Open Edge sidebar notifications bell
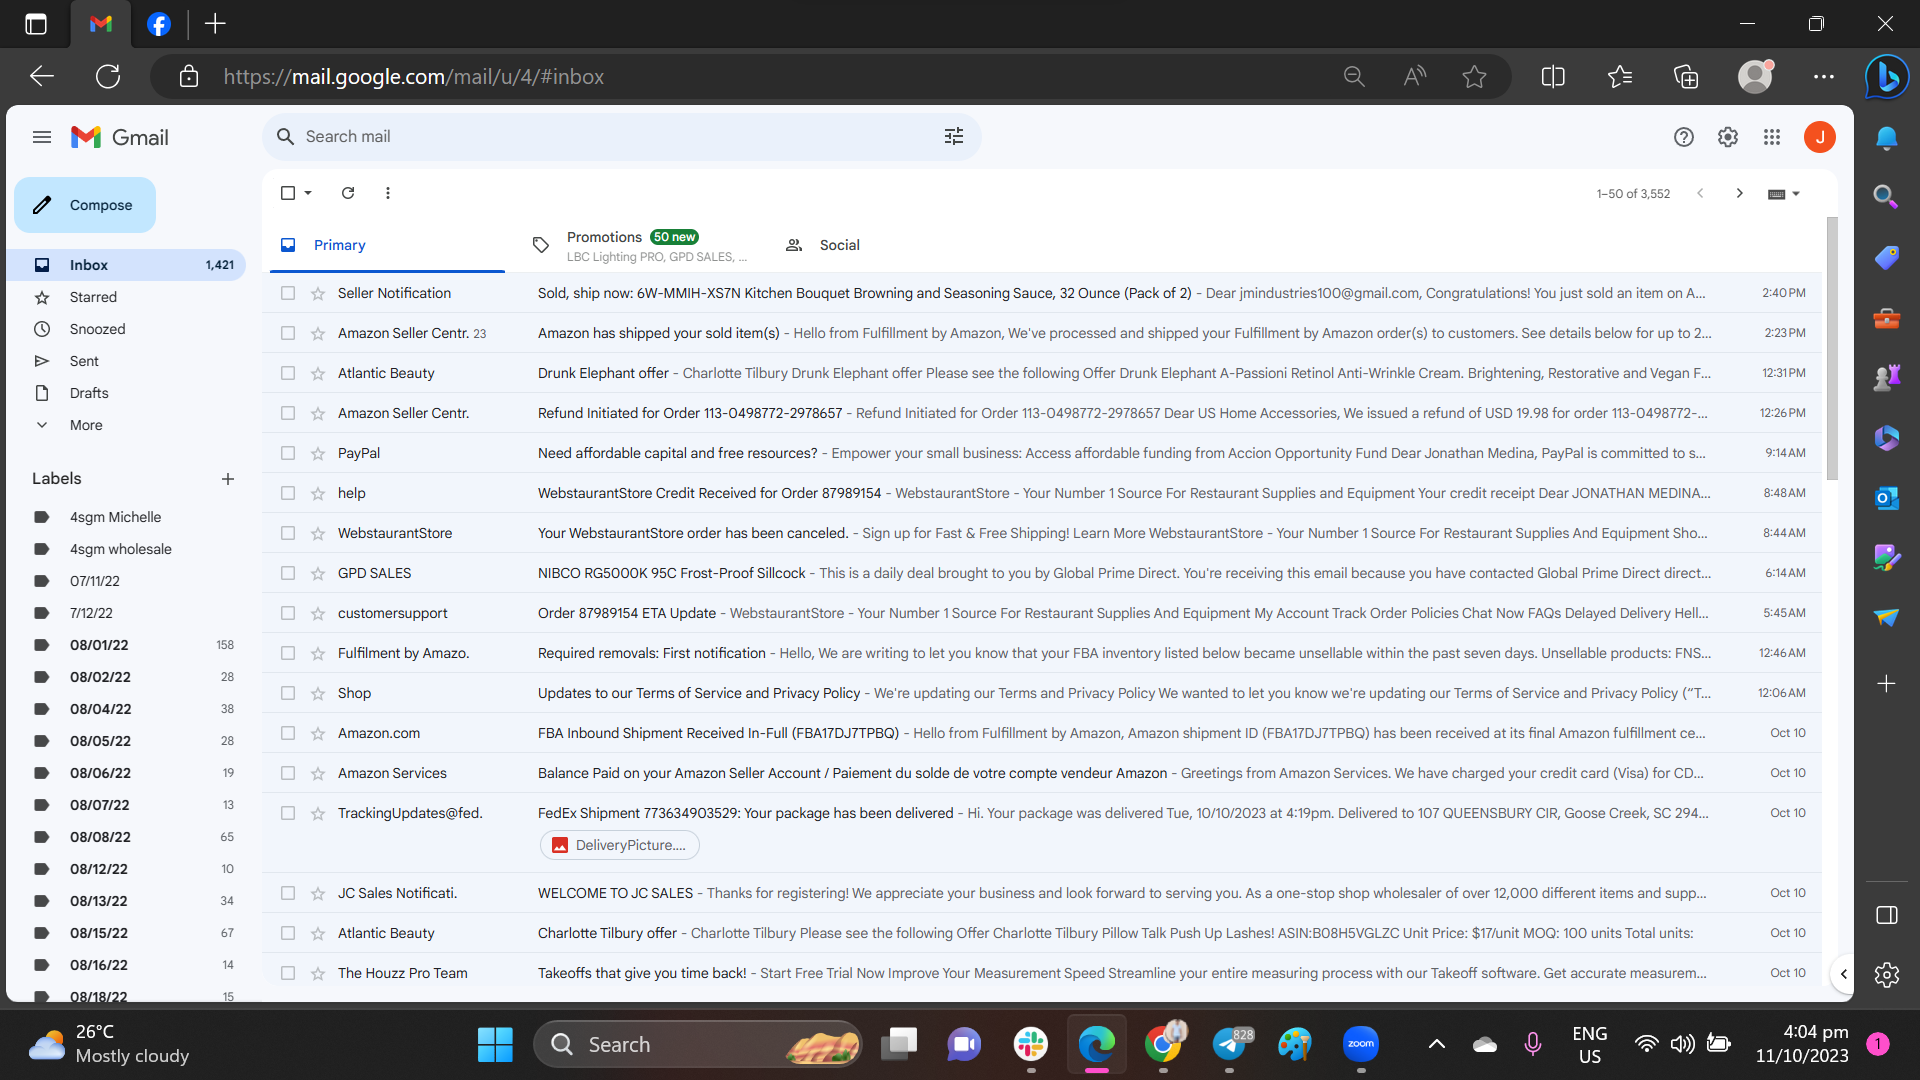This screenshot has height=1080, width=1920. click(x=1886, y=138)
